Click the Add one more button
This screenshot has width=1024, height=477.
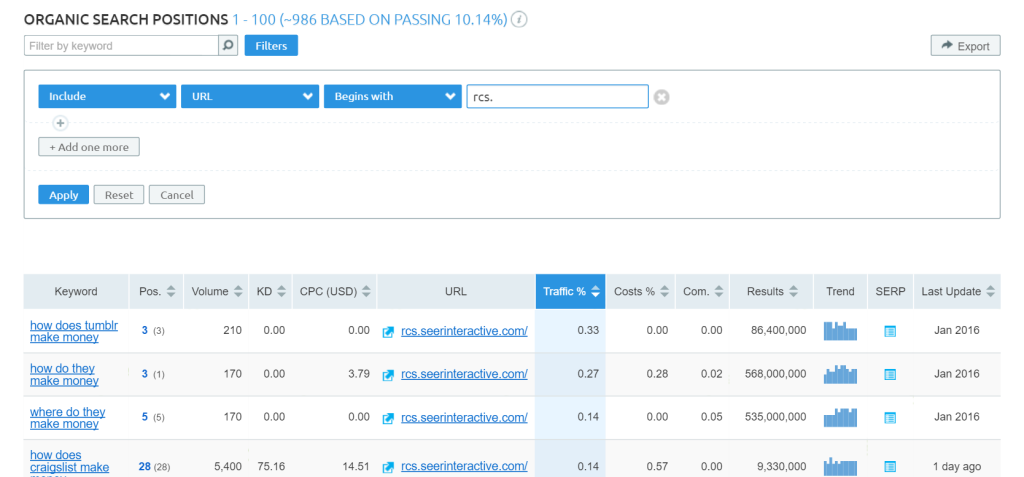tap(89, 147)
